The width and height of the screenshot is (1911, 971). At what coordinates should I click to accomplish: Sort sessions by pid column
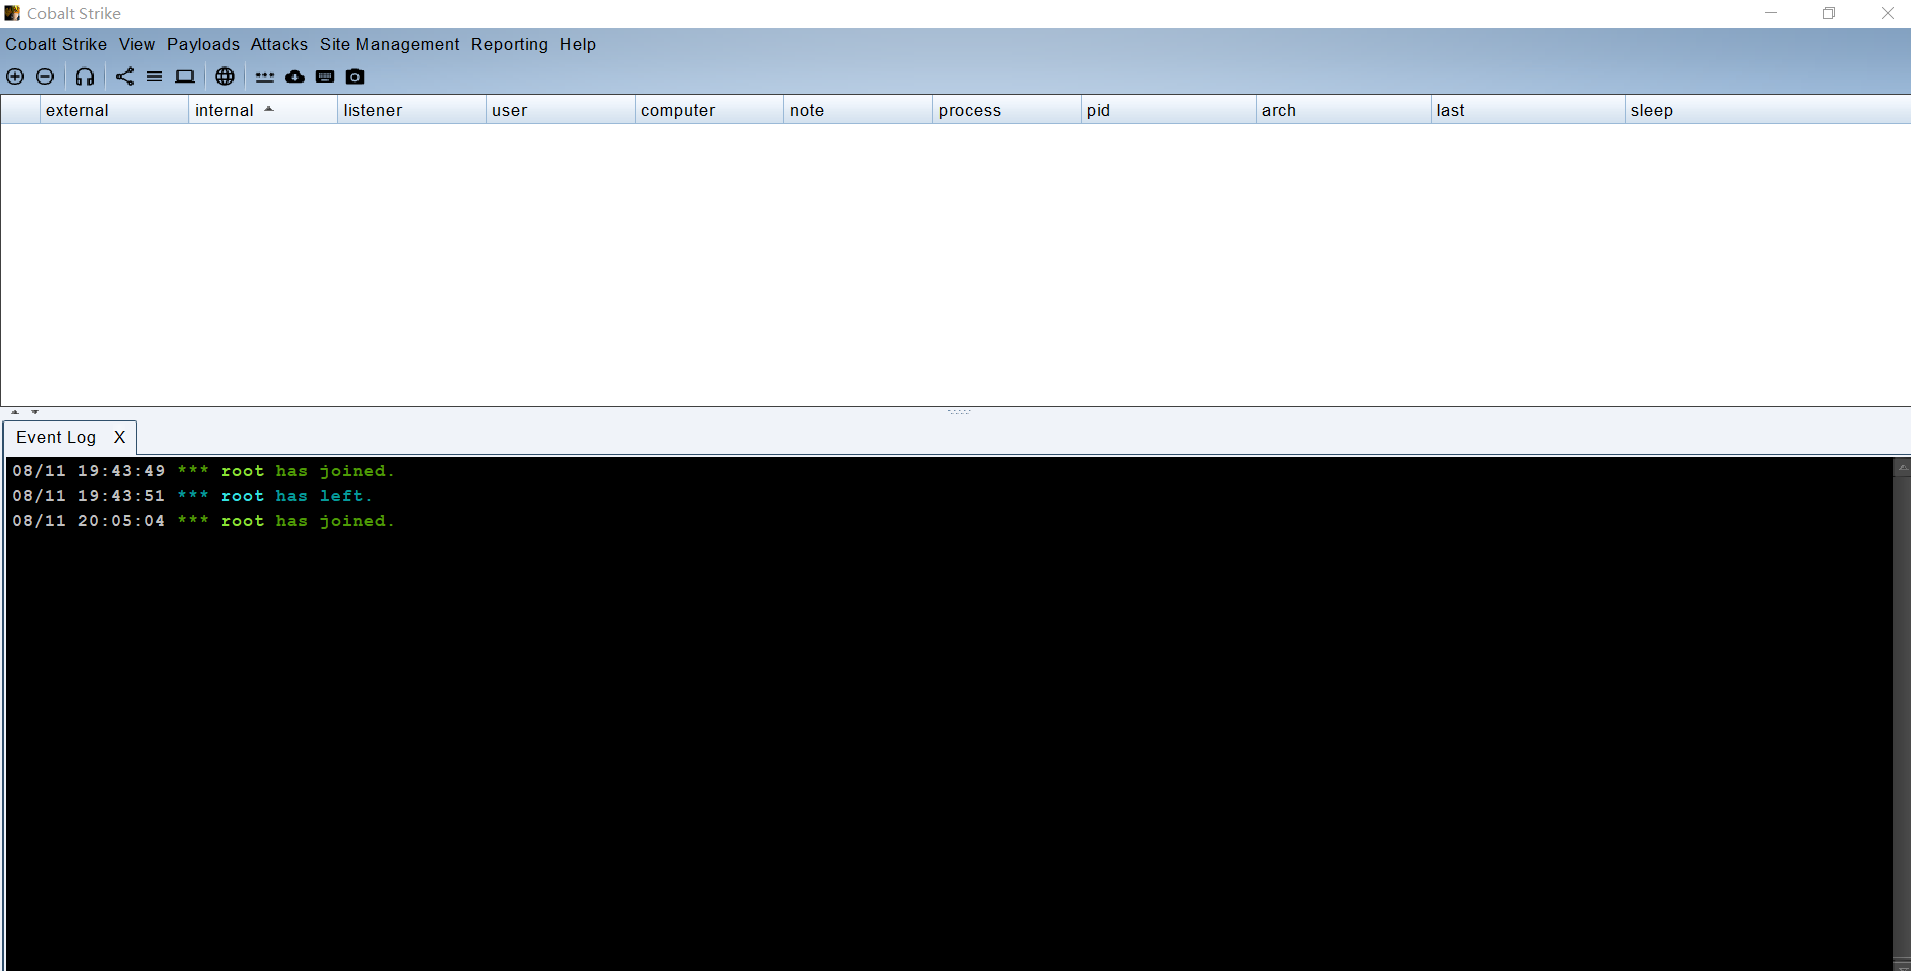point(1168,110)
